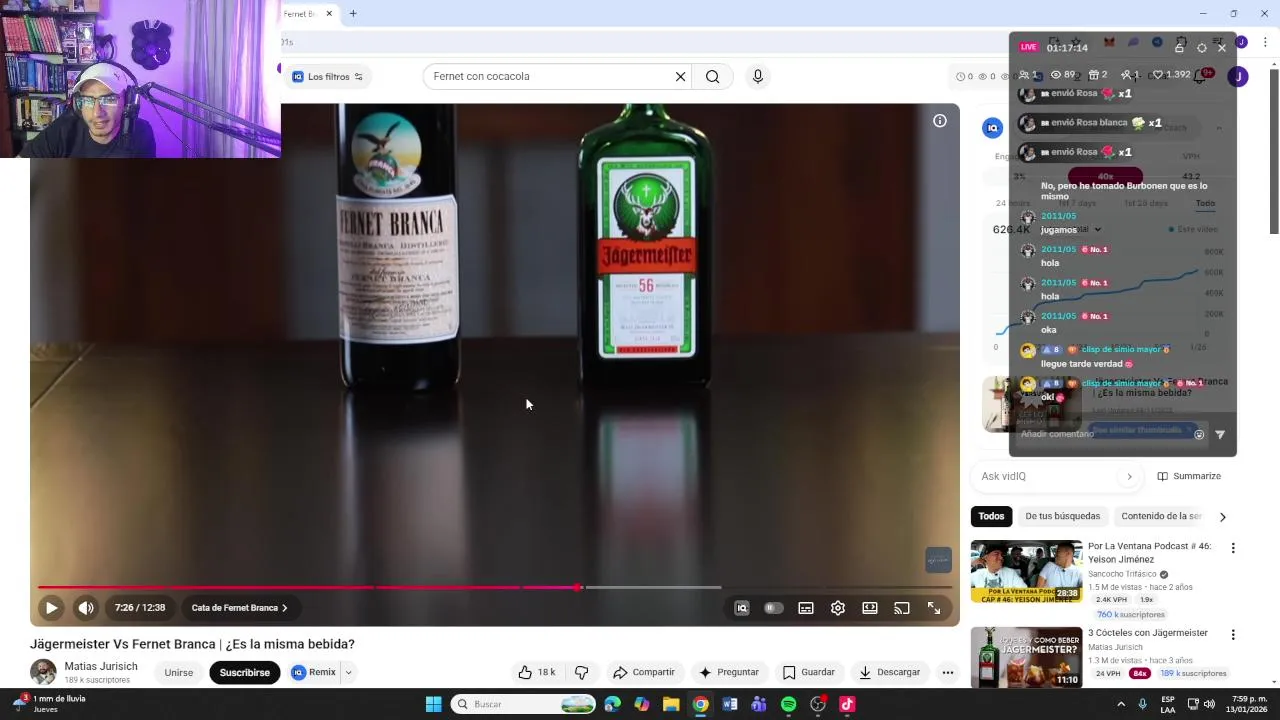Click the vidIQ Remix button

(314, 672)
